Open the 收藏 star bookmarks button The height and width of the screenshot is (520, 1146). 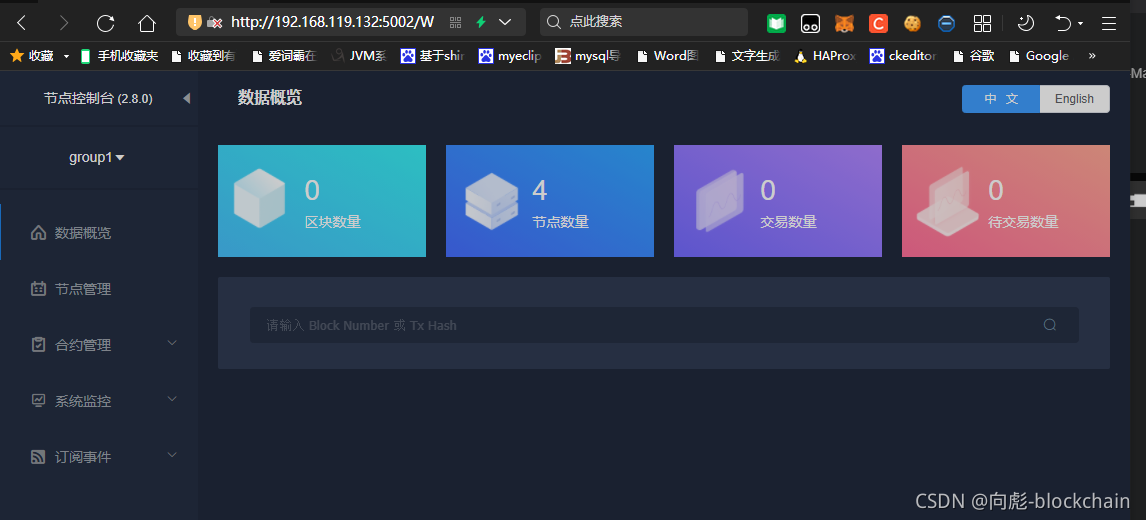(32, 56)
